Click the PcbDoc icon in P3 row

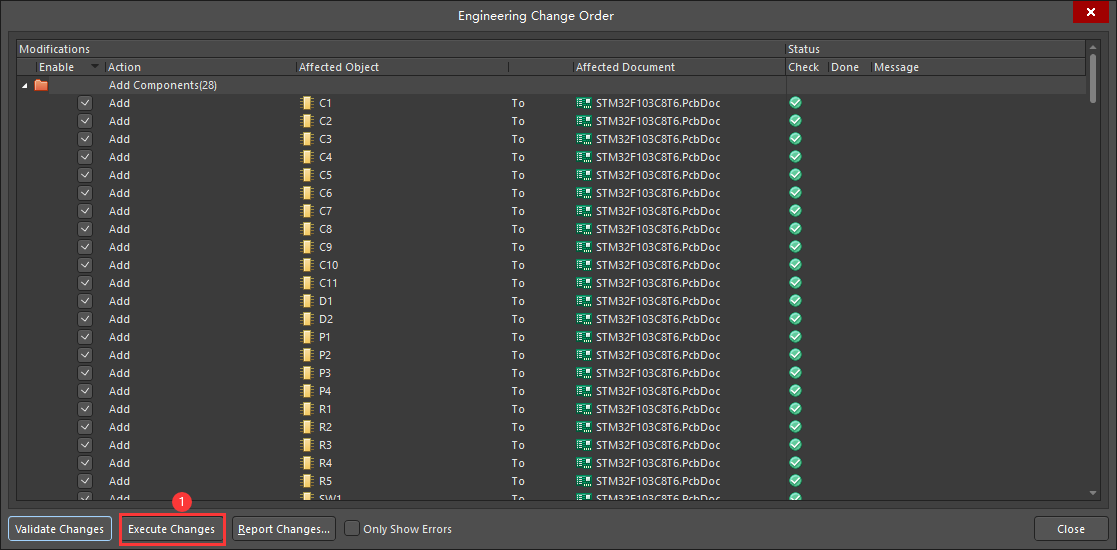pos(583,373)
